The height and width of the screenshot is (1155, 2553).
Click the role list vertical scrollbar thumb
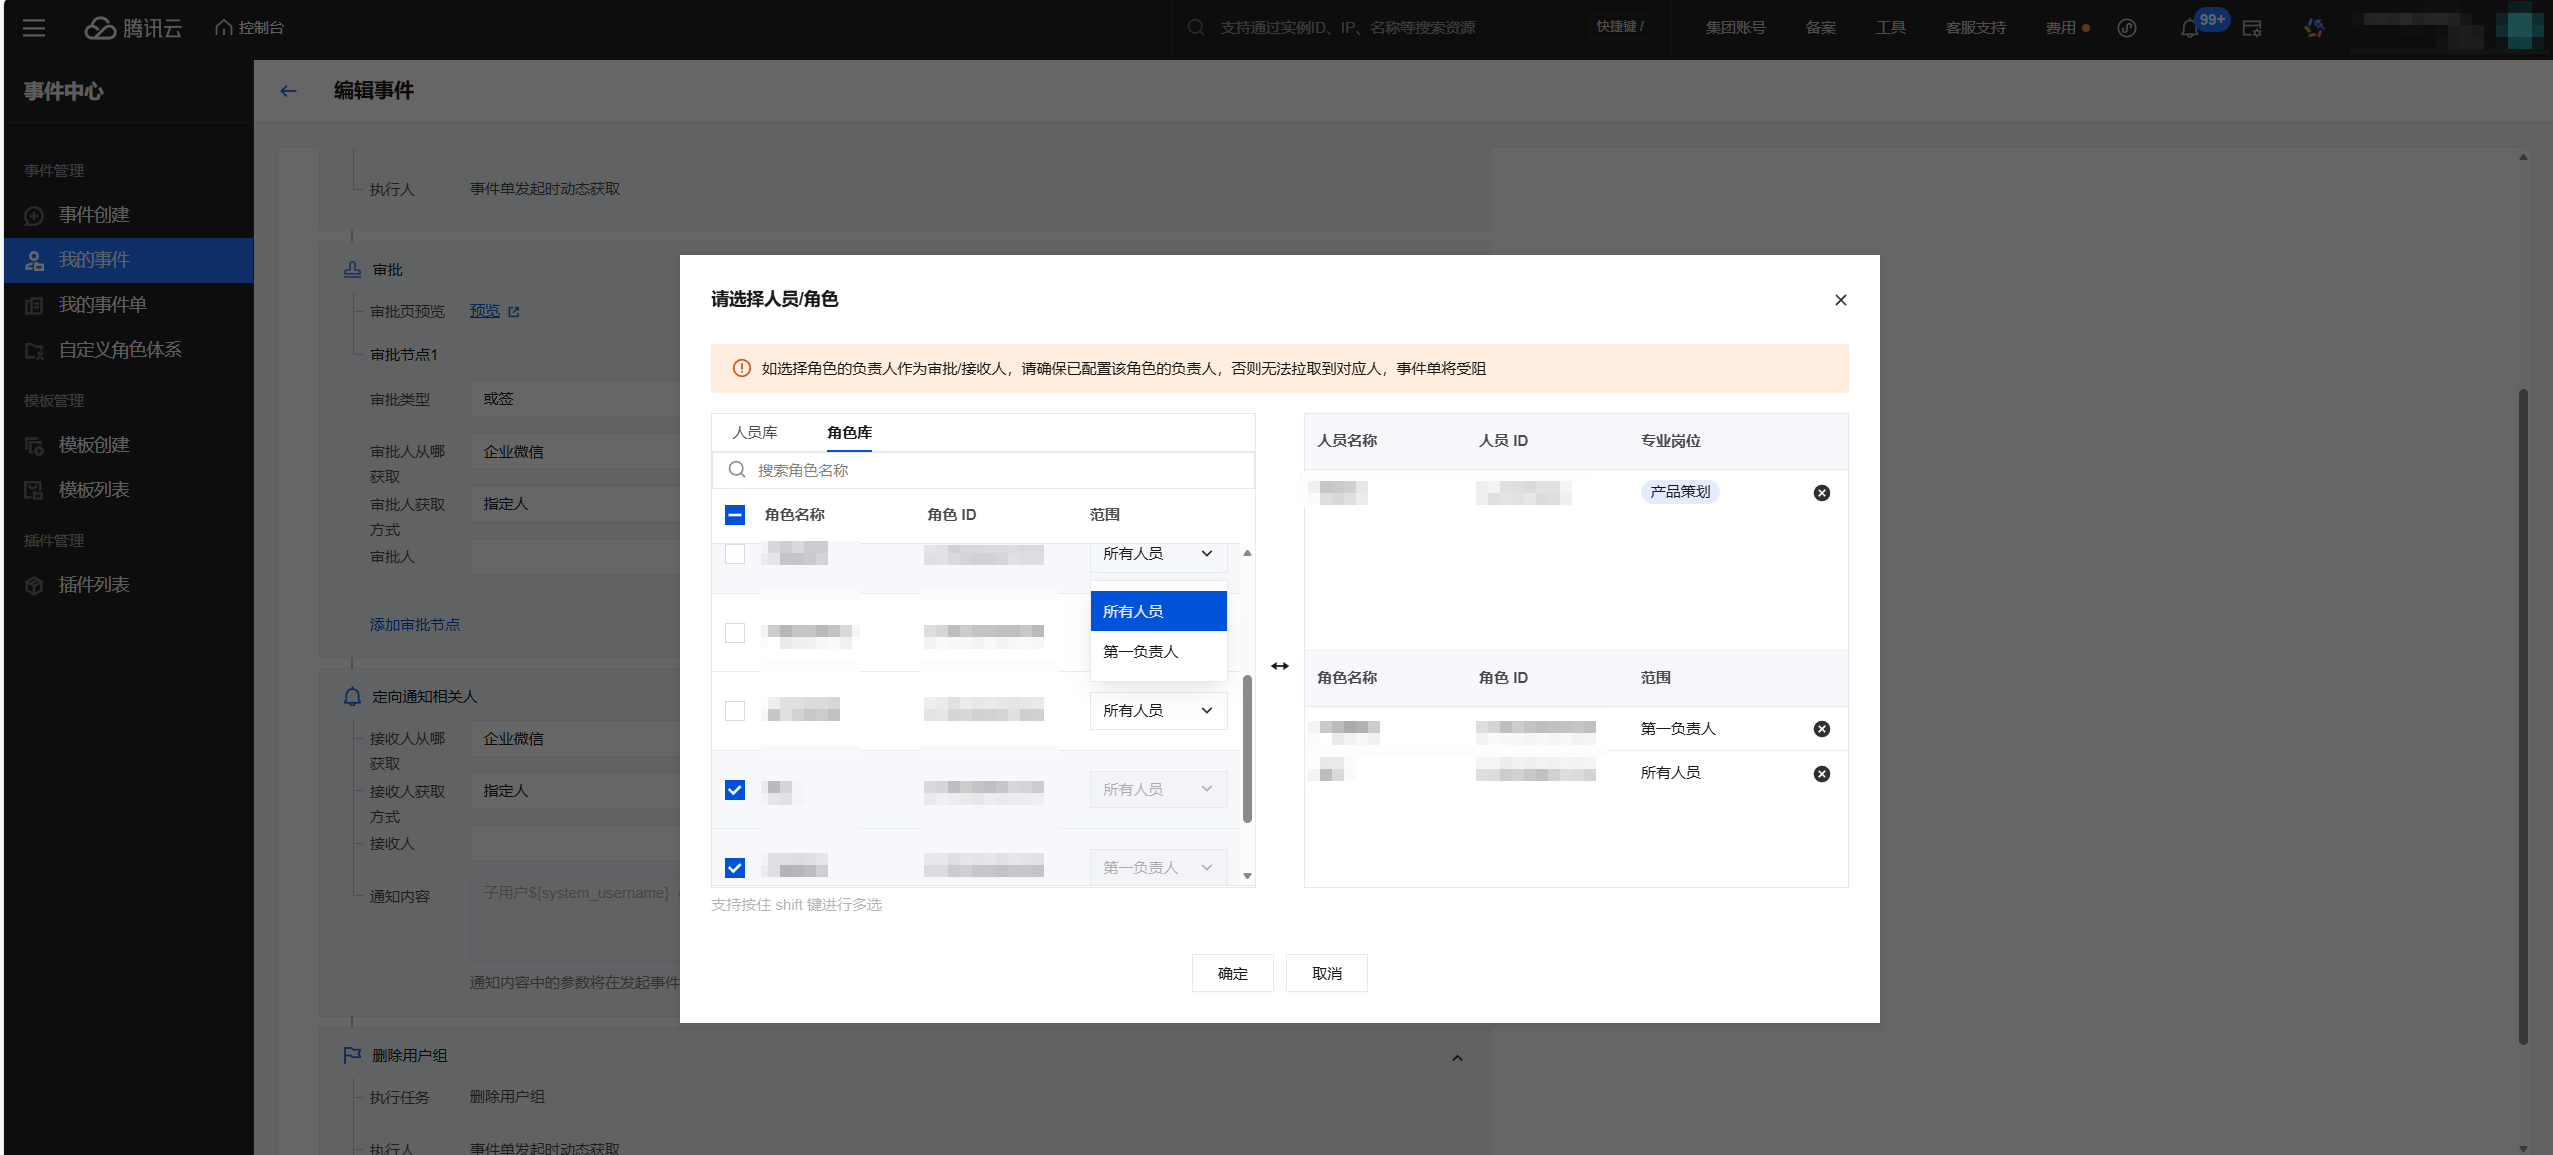point(1246,750)
